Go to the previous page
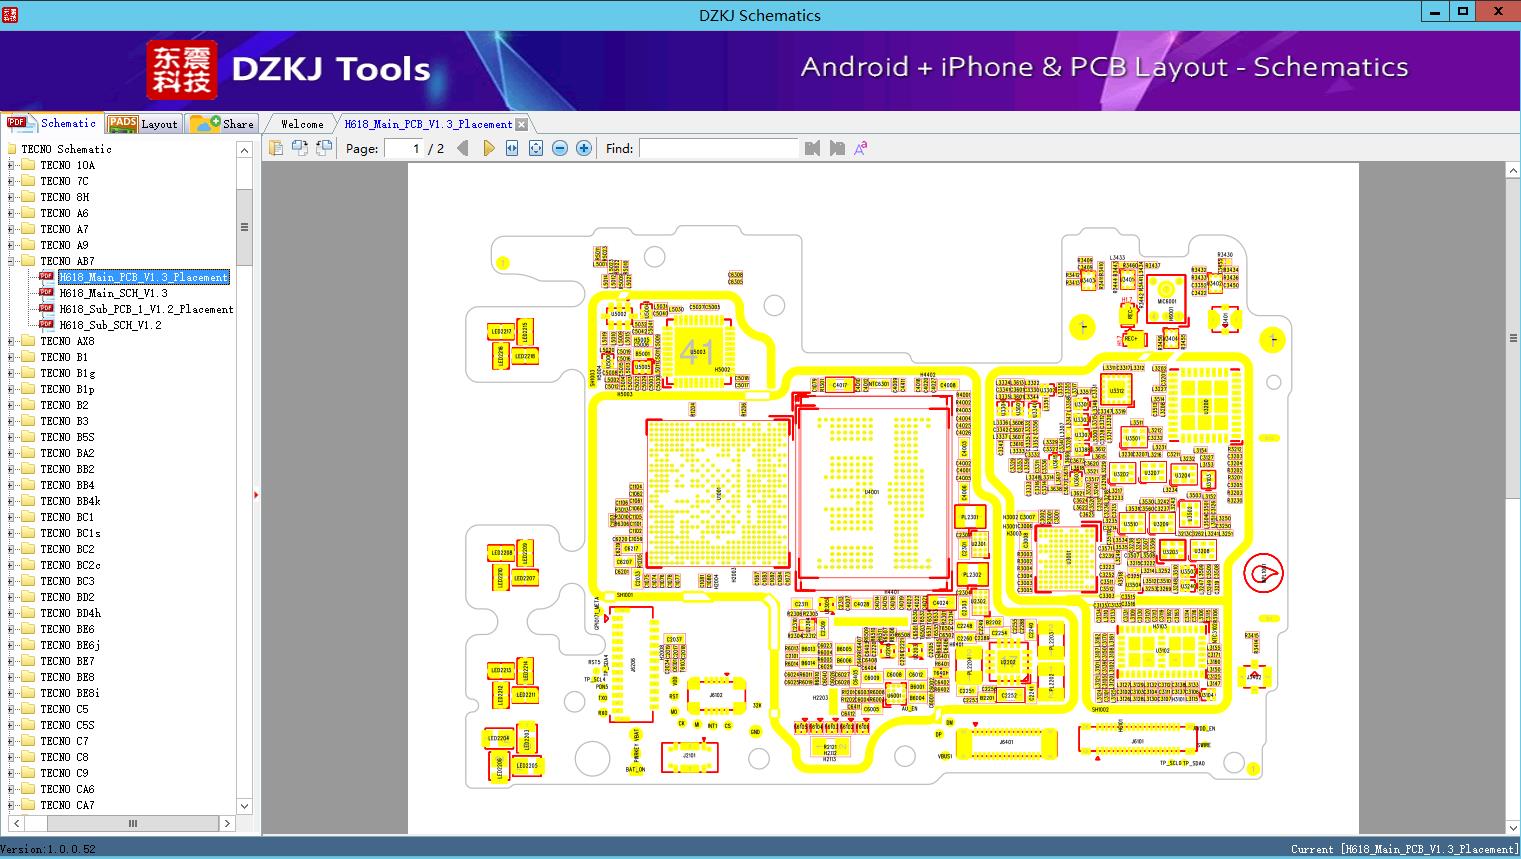Image resolution: width=1521 pixels, height=859 pixels. [462, 148]
